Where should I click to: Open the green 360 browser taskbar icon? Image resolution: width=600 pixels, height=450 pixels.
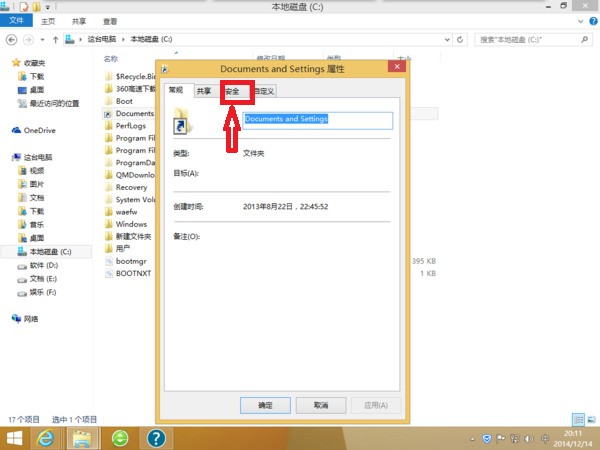(x=120, y=439)
